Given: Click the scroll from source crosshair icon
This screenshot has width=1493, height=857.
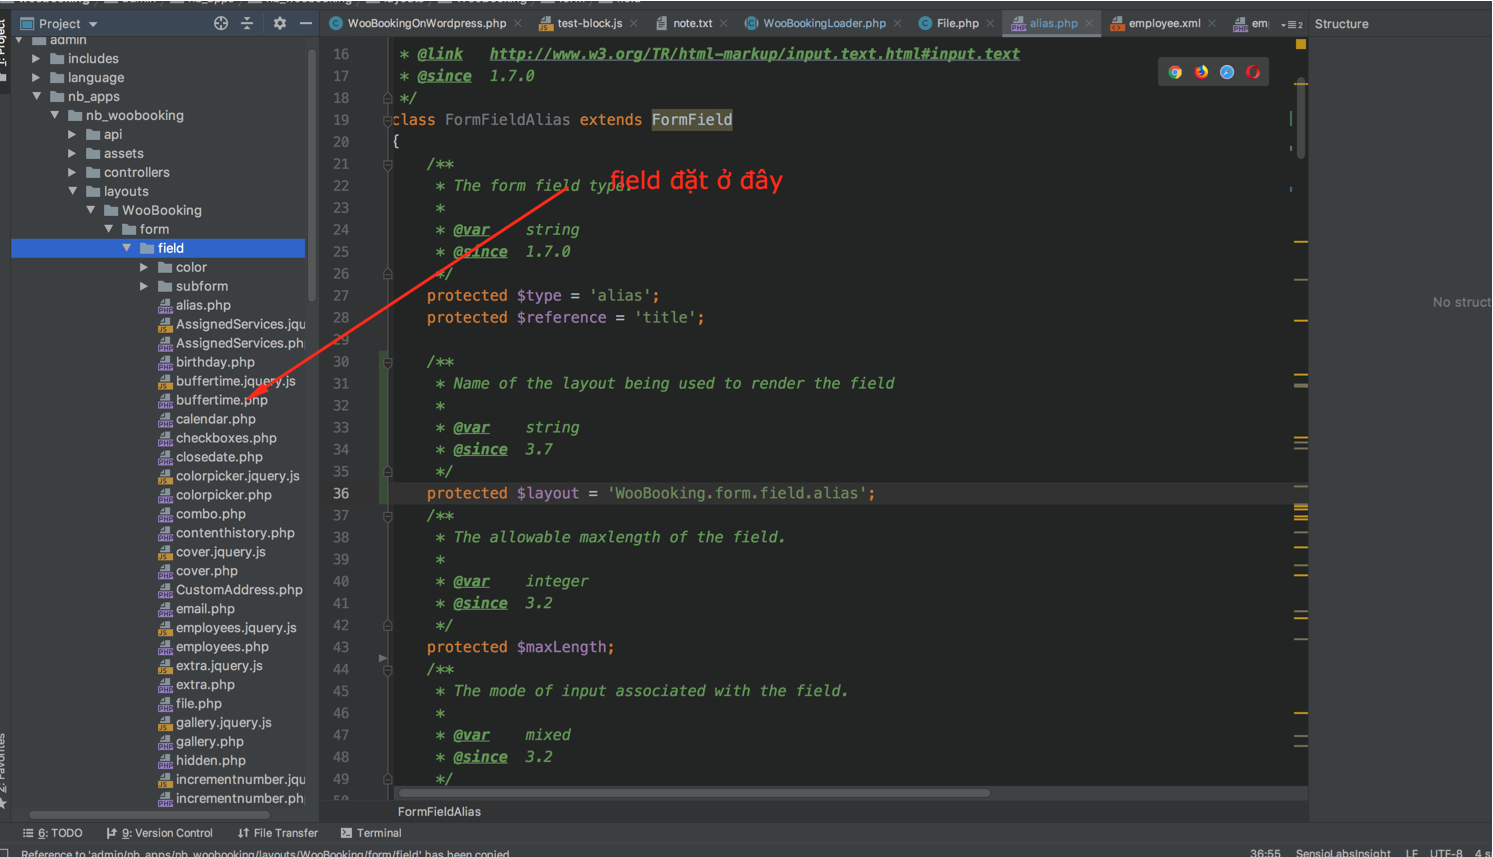Looking at the screenshot, I should pyautogui.click(x=221, y=23).
